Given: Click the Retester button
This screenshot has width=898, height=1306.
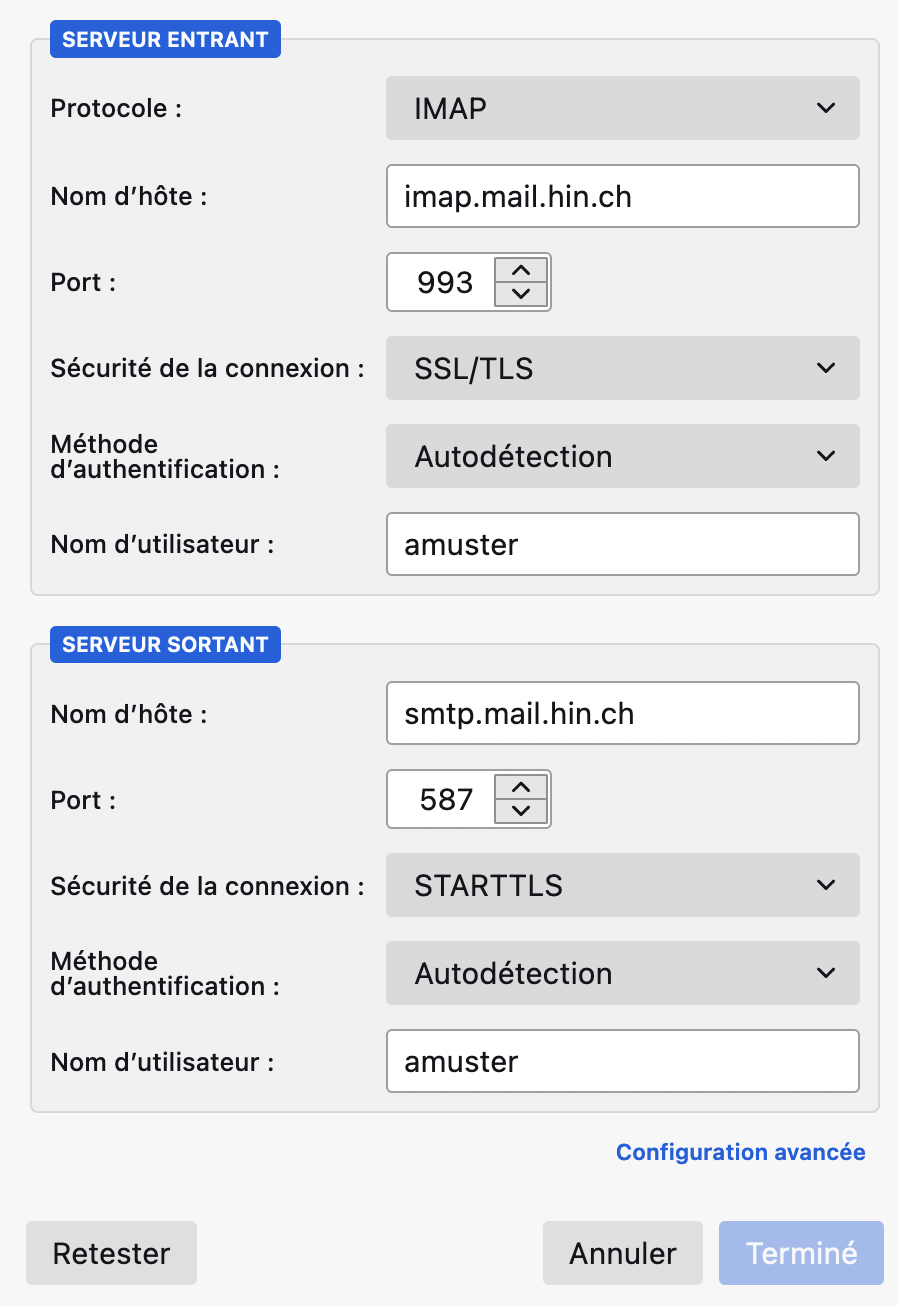Looking at the screenshot, I should pos(111,1253).
